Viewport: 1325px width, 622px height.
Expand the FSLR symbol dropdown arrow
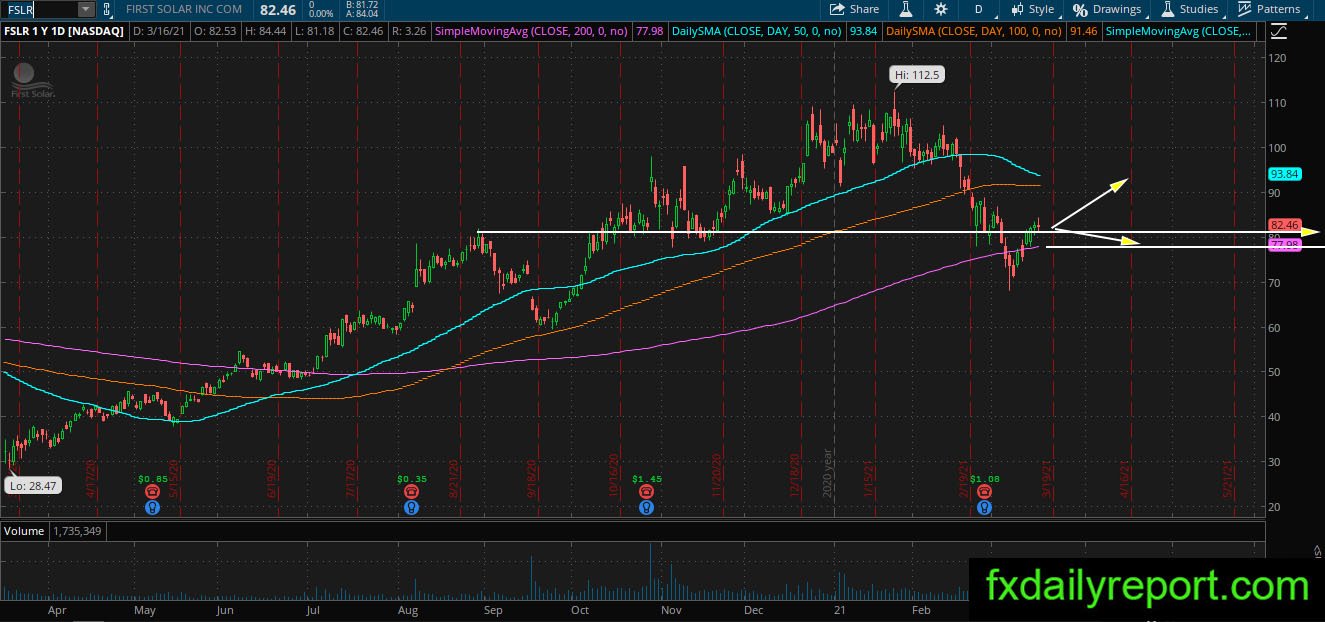coord(84,9)
